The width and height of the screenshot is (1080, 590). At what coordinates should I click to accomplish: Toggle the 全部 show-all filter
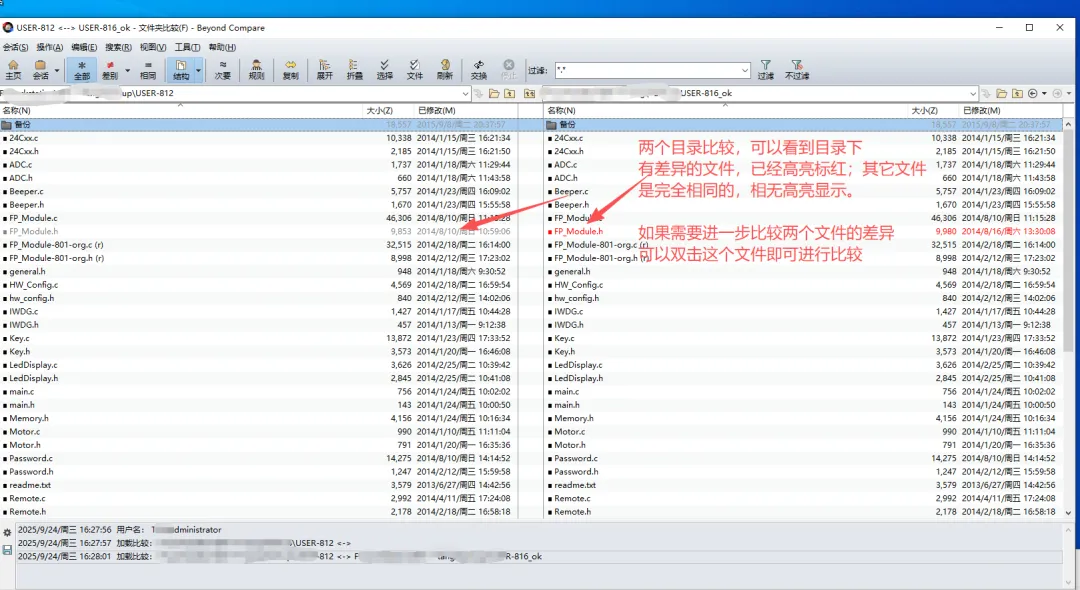pos(82,70)
